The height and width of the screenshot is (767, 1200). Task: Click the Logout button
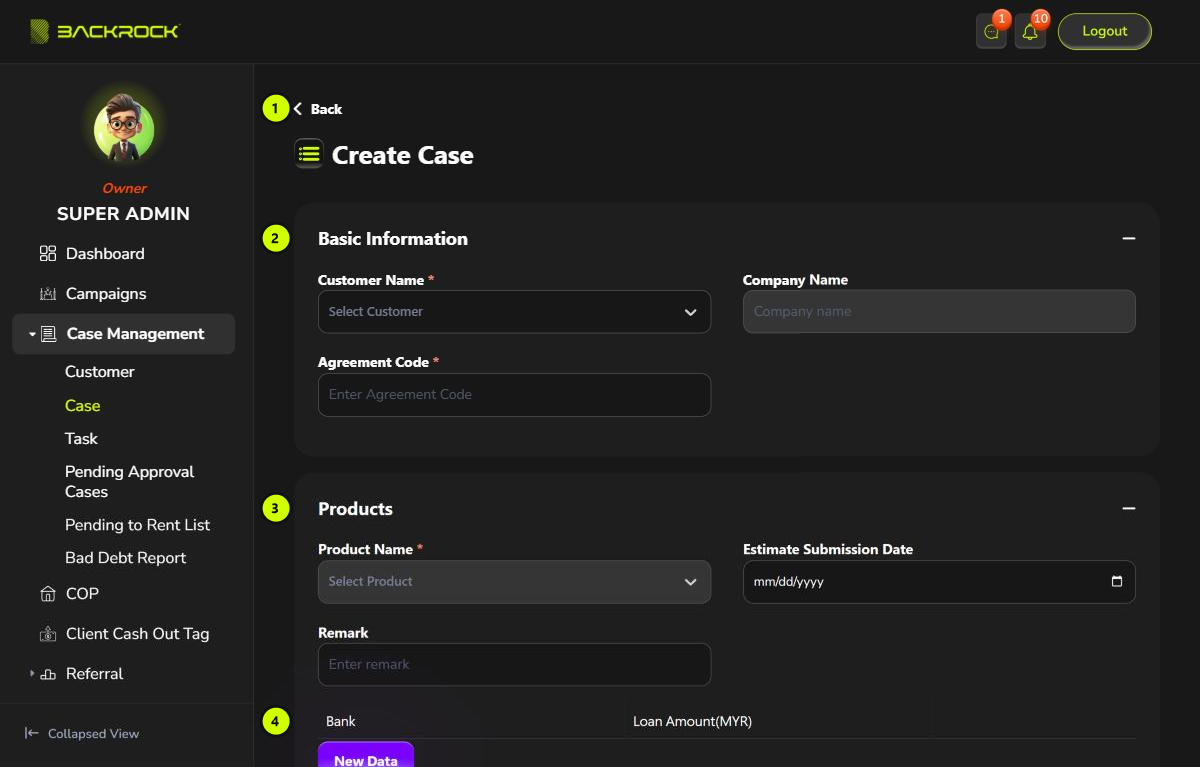[x=1105, y=31]
